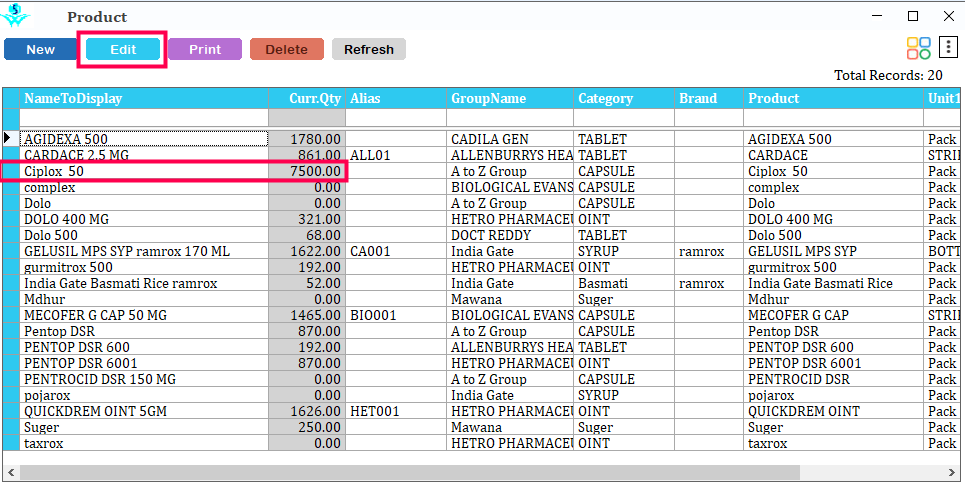Select the AGIDEXA 500 name cell

click(x=144, y=139)
